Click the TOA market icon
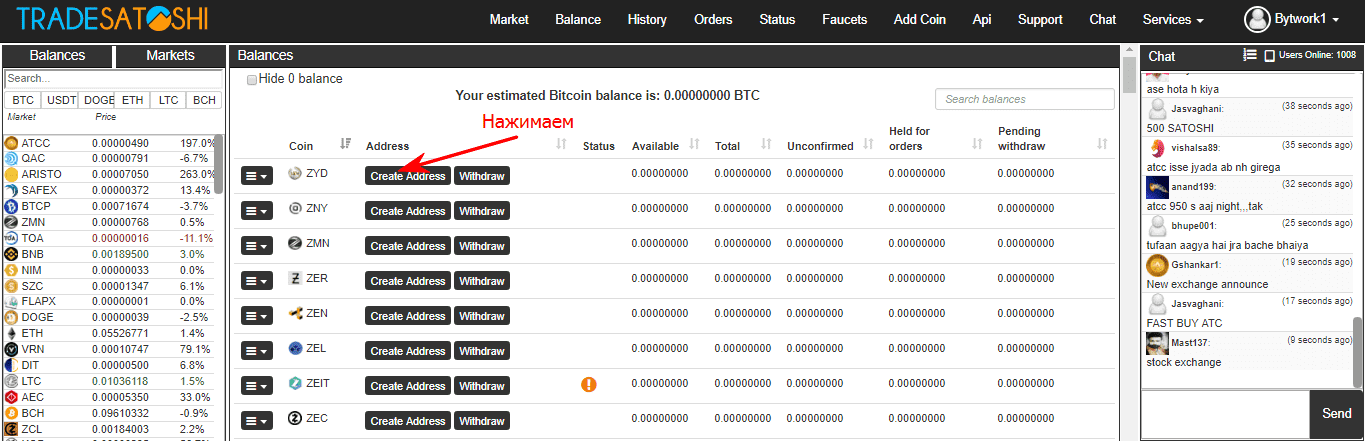 click(12, 239)
